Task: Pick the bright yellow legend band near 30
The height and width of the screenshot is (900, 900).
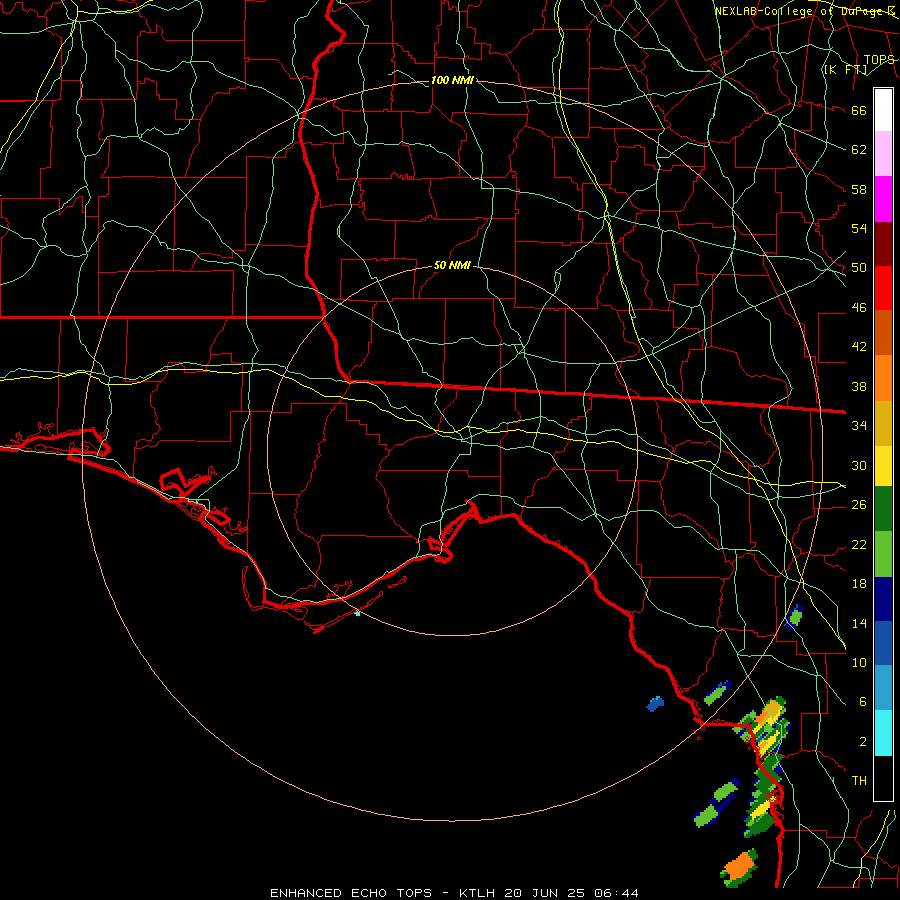Action: tap(883, 465)
